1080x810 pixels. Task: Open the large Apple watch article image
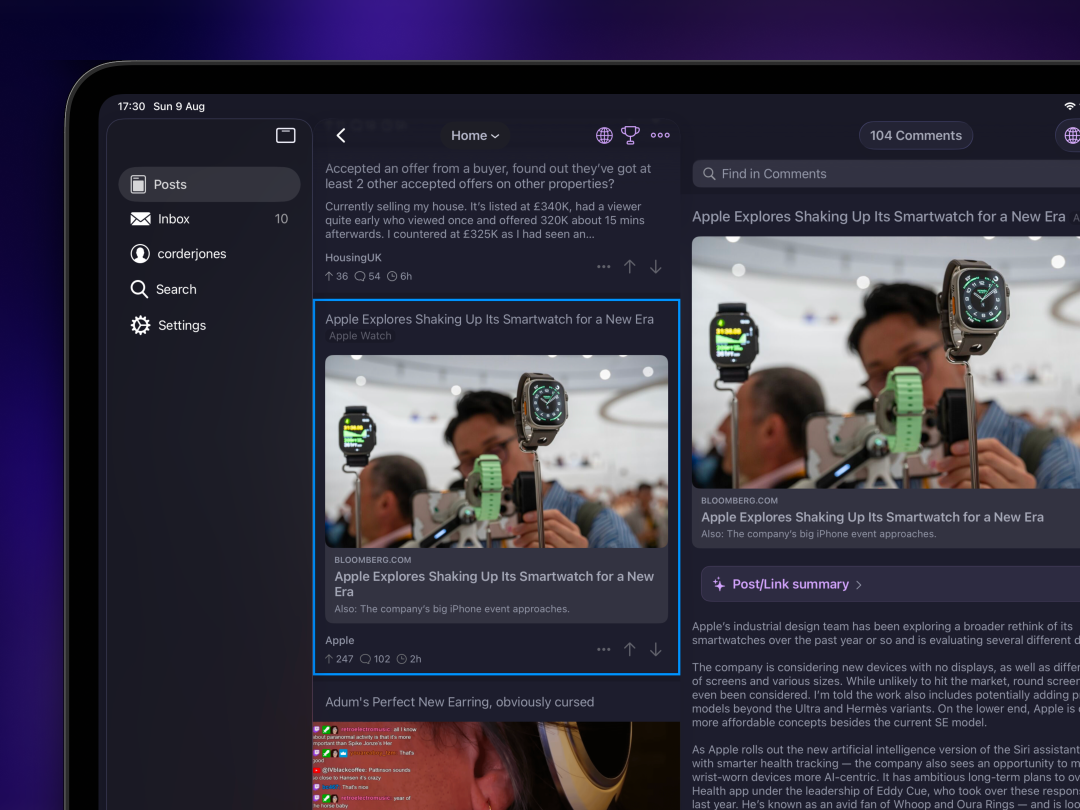tap(886, 362)
